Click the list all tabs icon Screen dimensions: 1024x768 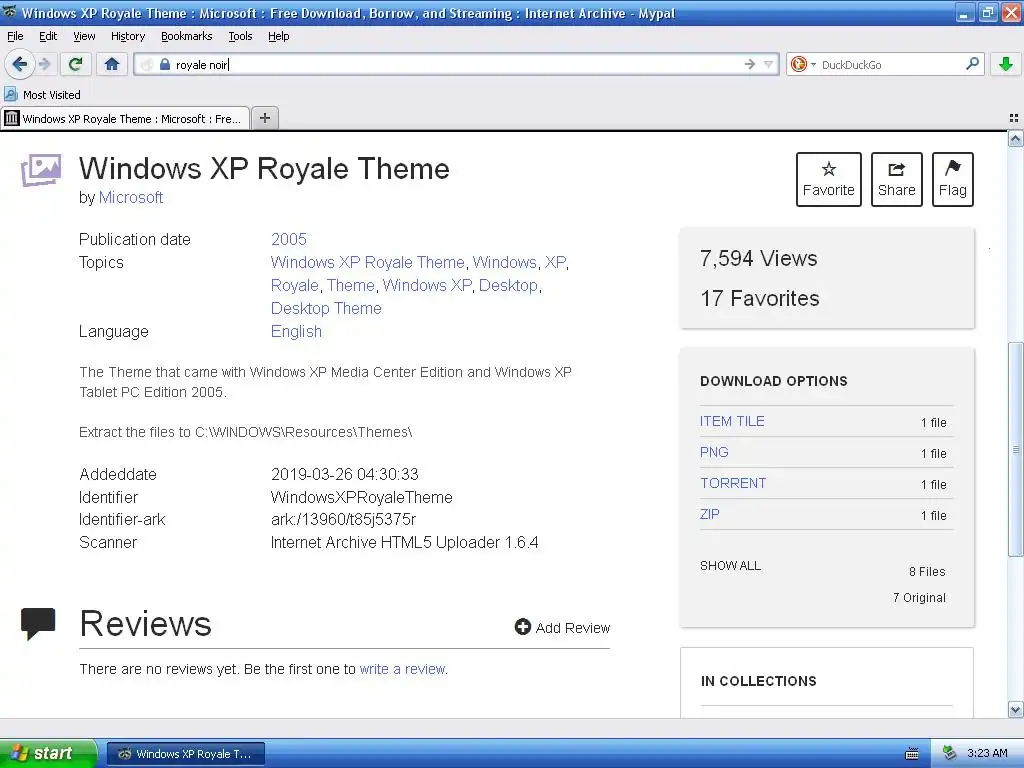point(1014,118)
